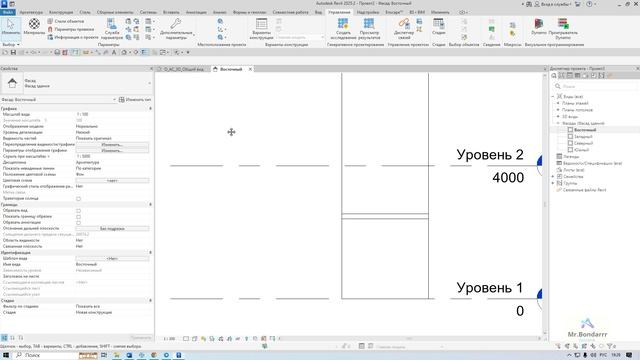Switch to the Восточный view tab
640x360 pixels.
pyautogui.click(x=231, y=69)
